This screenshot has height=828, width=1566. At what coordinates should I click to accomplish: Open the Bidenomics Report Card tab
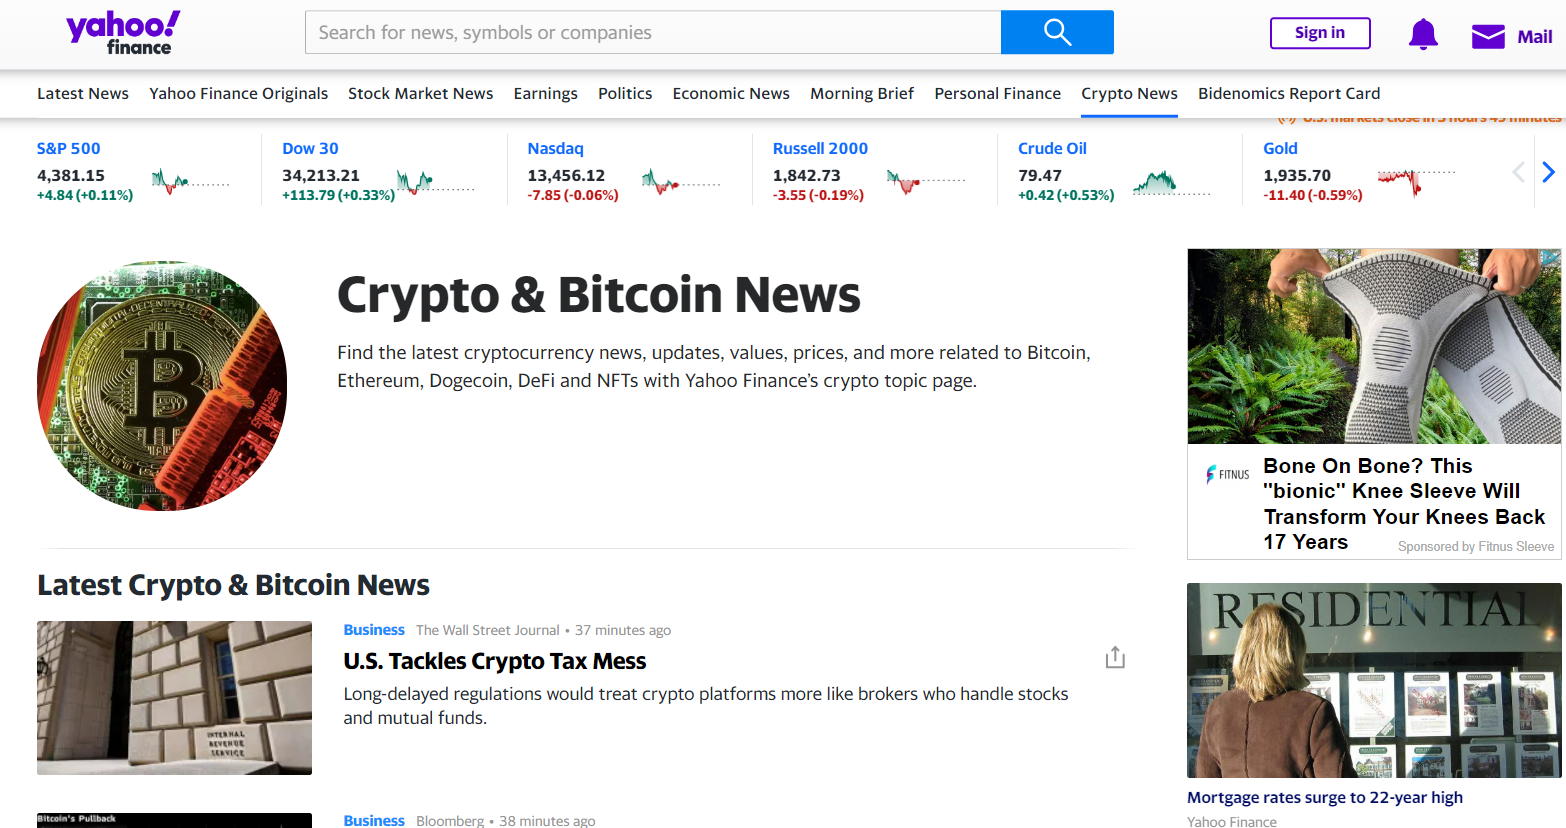point(1289,93)
